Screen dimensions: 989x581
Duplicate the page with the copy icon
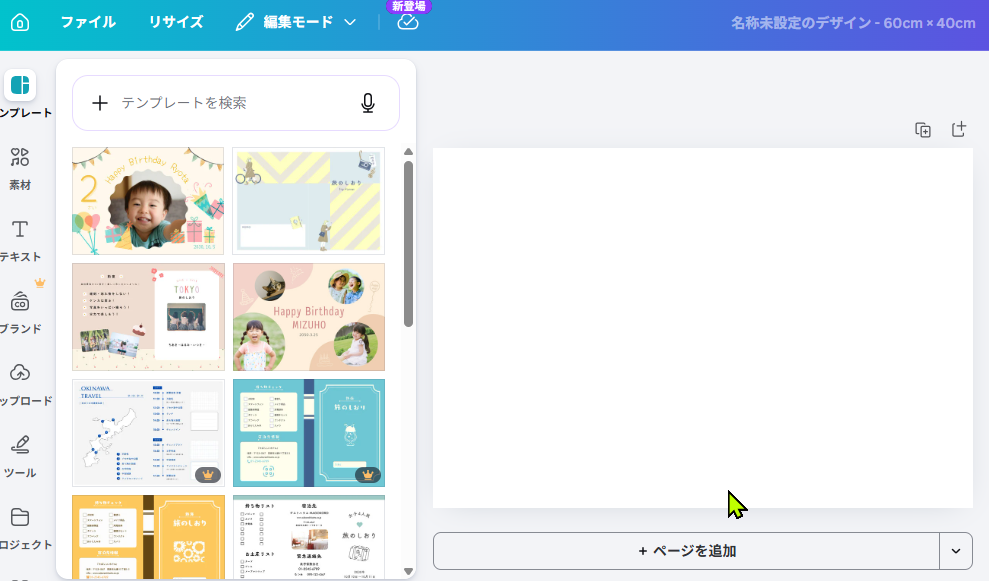tap(923, 130)
